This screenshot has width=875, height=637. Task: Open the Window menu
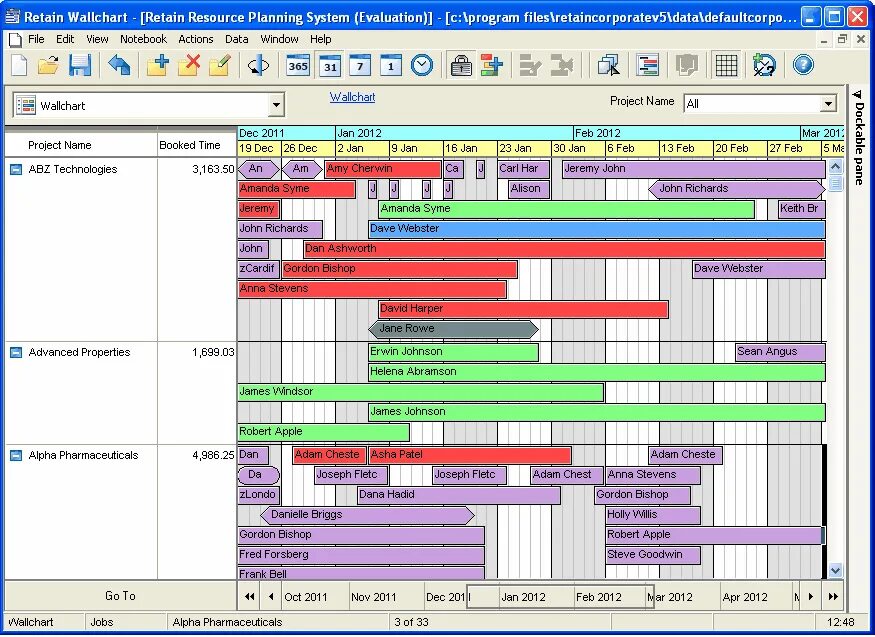pos(280,40)
